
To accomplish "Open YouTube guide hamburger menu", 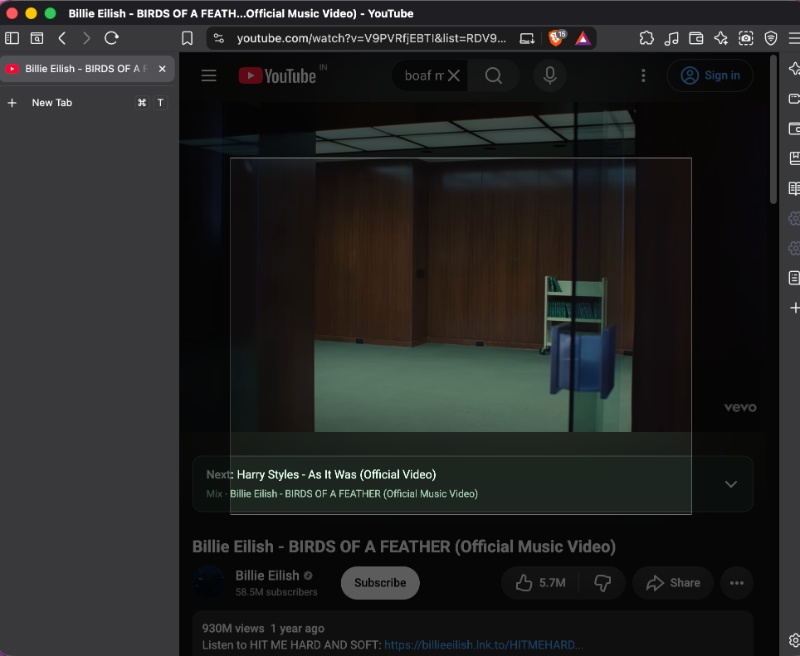I will [209, 76].
